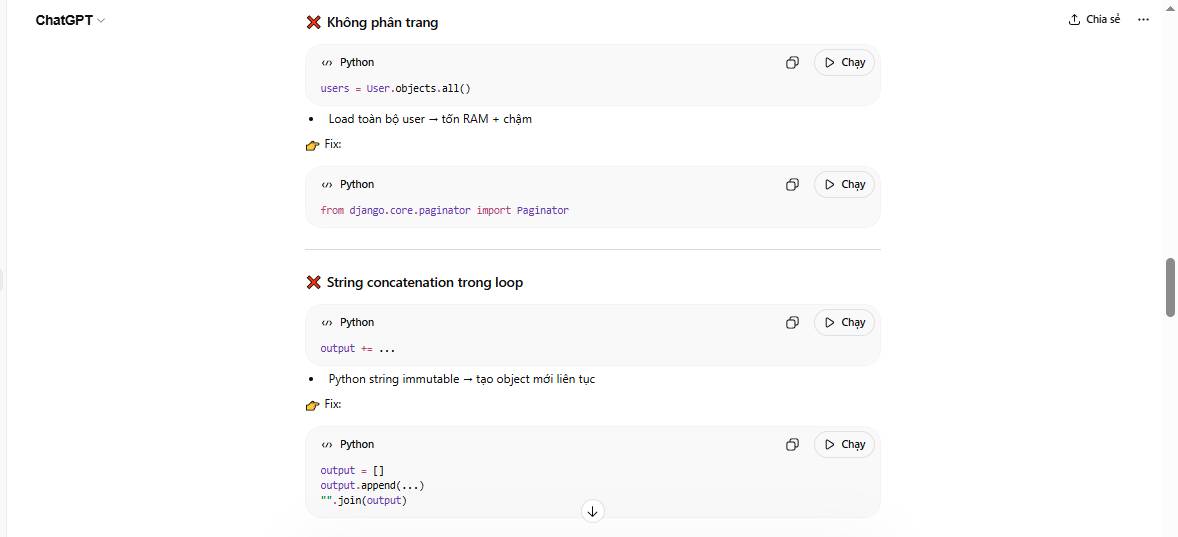The image size is (1178, 537).
Task: Share the conversation via Chia sẻ
Action: coord(1094,19)
